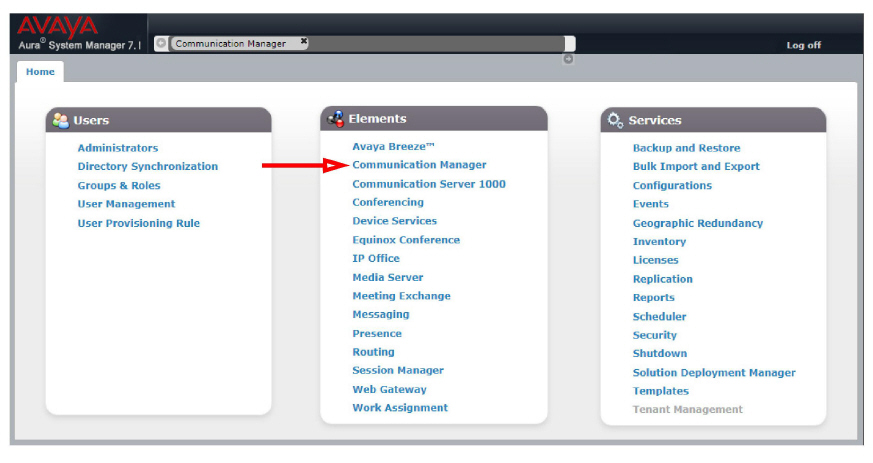873x463 pixels.
Task: Click plus icon left of Communication Manager tab
Action: 161,43
